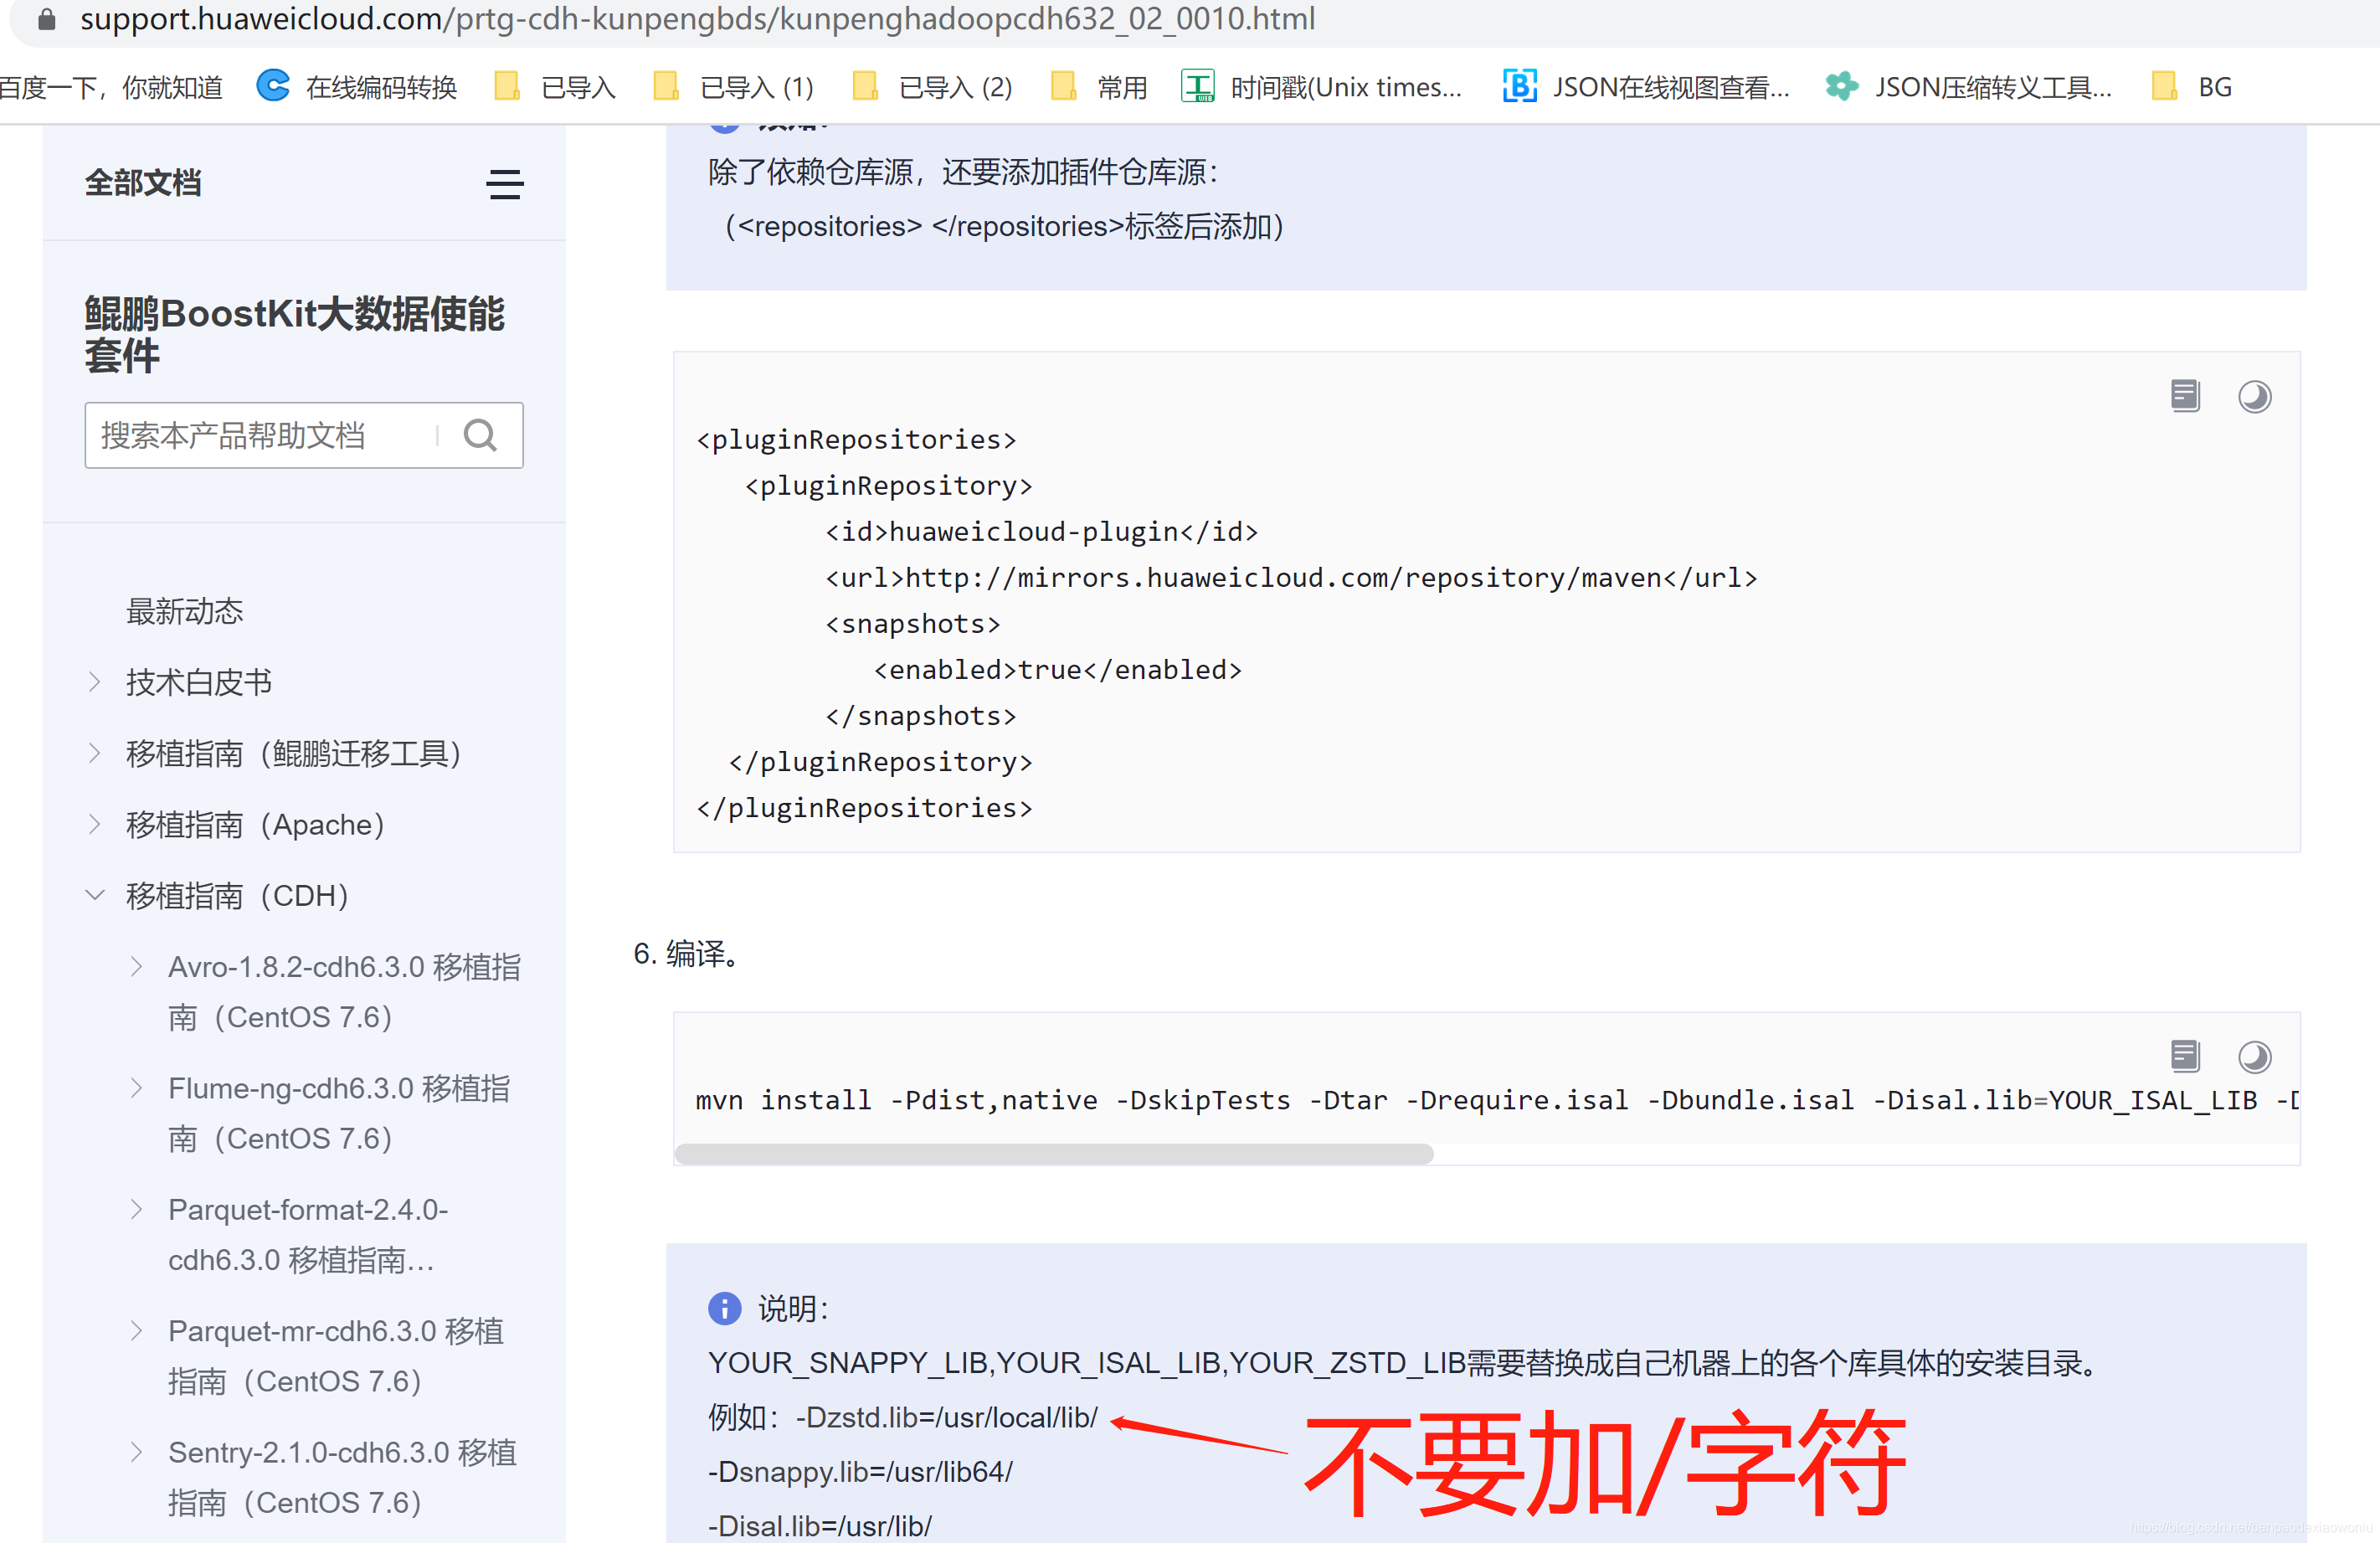Click the -Dsnappy.lib=/usr/lib64/ example text

pyautogui.click(x=860, y=1471)
